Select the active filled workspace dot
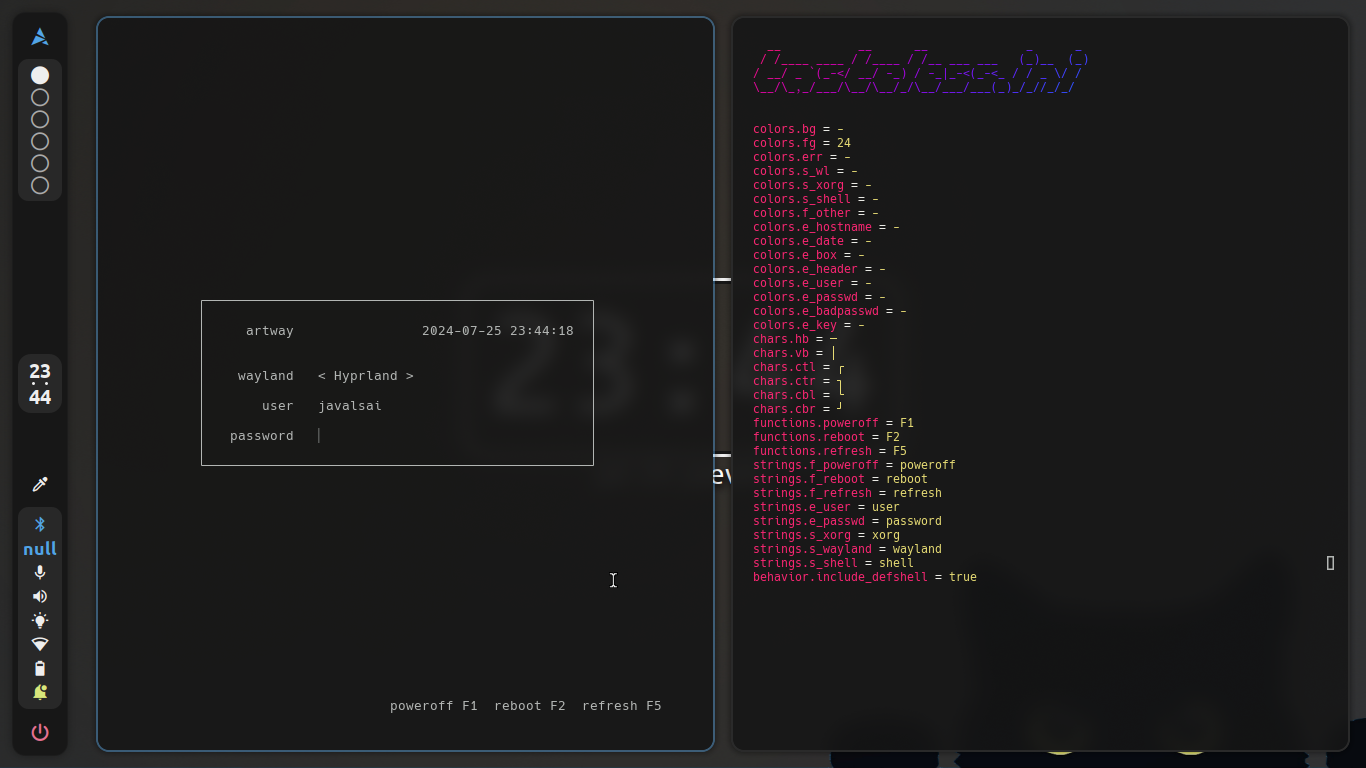The width and height of the screenshot is (1366, 768). (40, 75)
